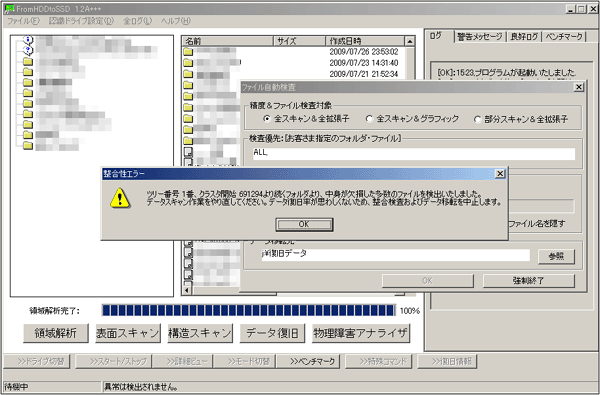Select the date 2009/07/23 14:31:40

click(x=364, y=62)
